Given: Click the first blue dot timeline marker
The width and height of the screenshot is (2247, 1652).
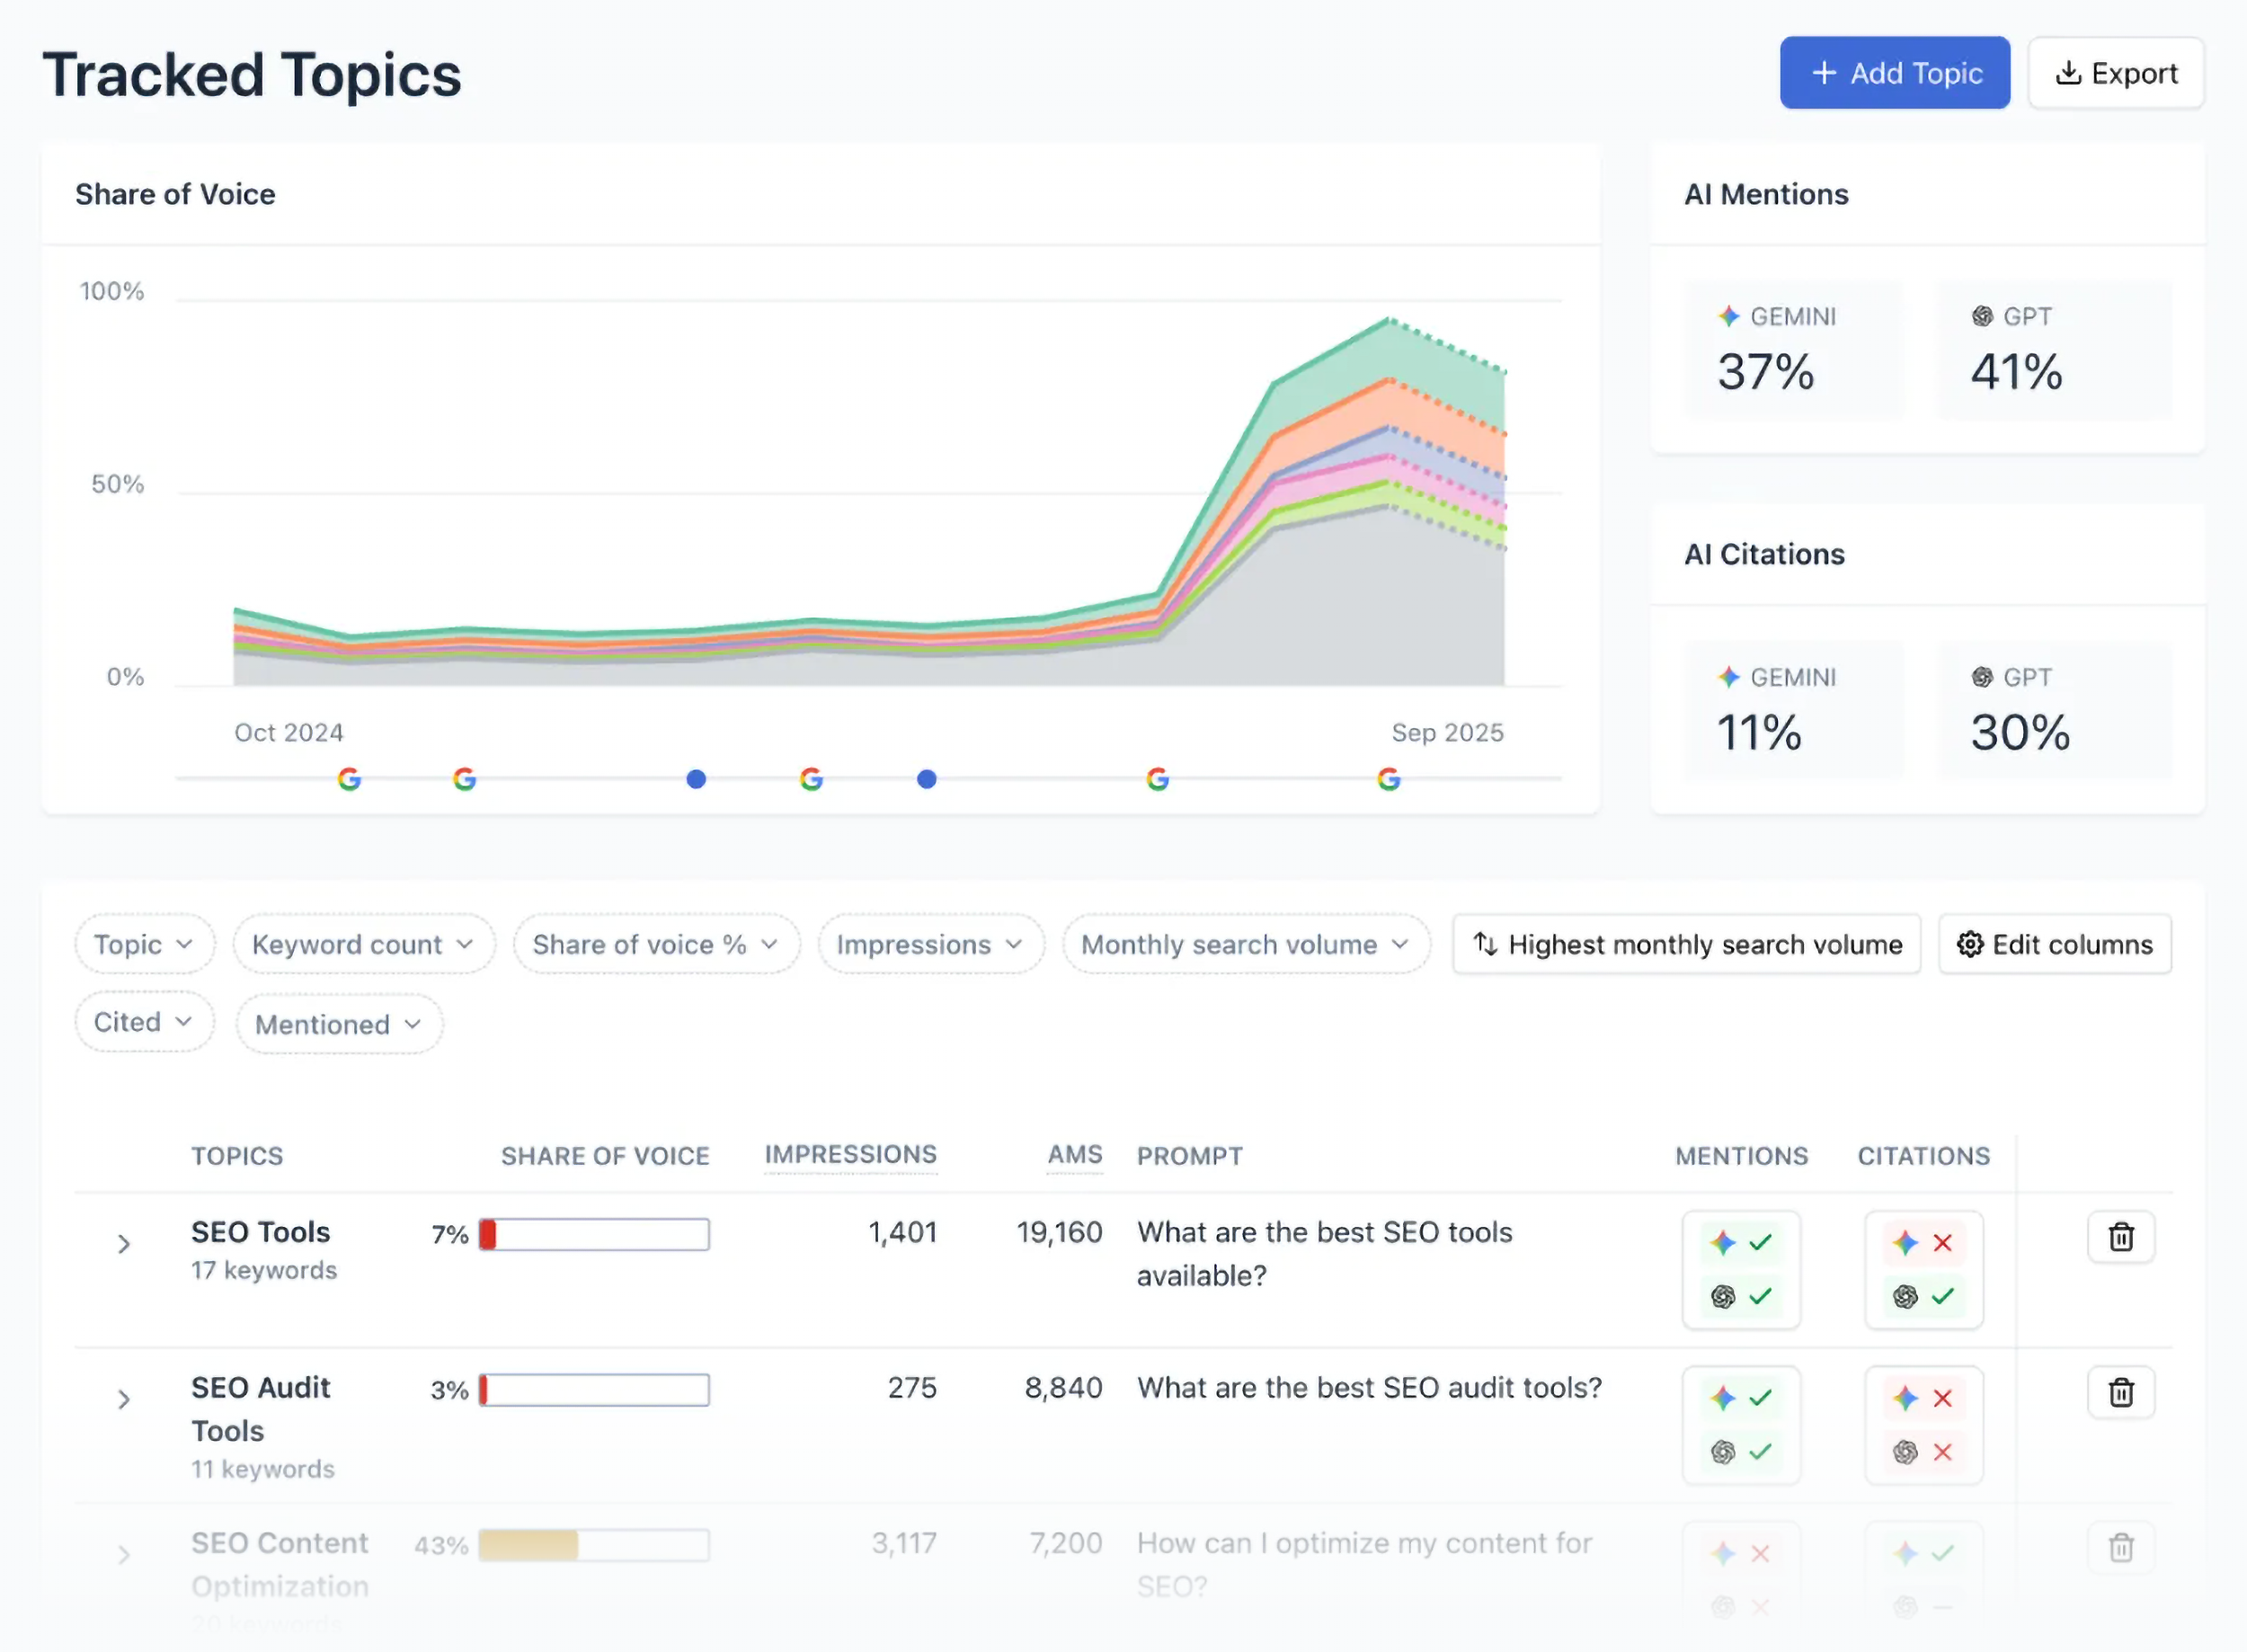Looking at the screenshot, I should (x=696, y=779).
